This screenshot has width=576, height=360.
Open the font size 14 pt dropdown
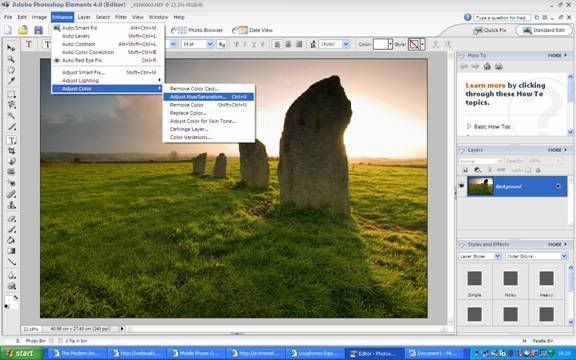click(x=210, y=44)
